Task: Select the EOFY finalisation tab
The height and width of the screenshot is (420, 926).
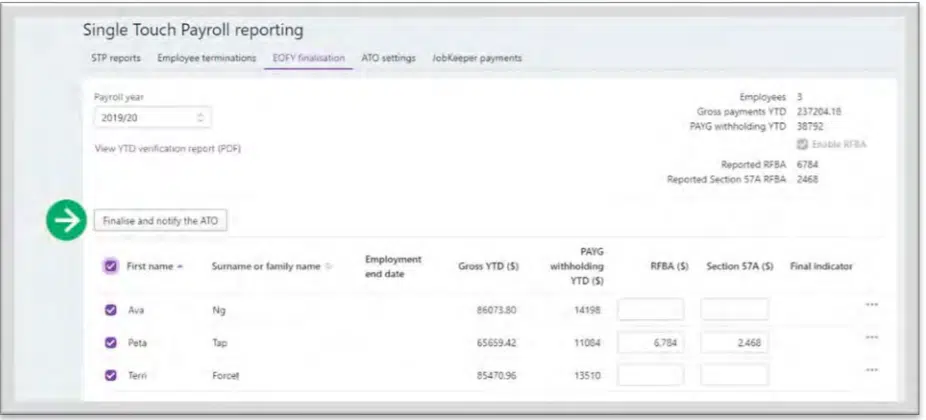Action: coord(308,58)
